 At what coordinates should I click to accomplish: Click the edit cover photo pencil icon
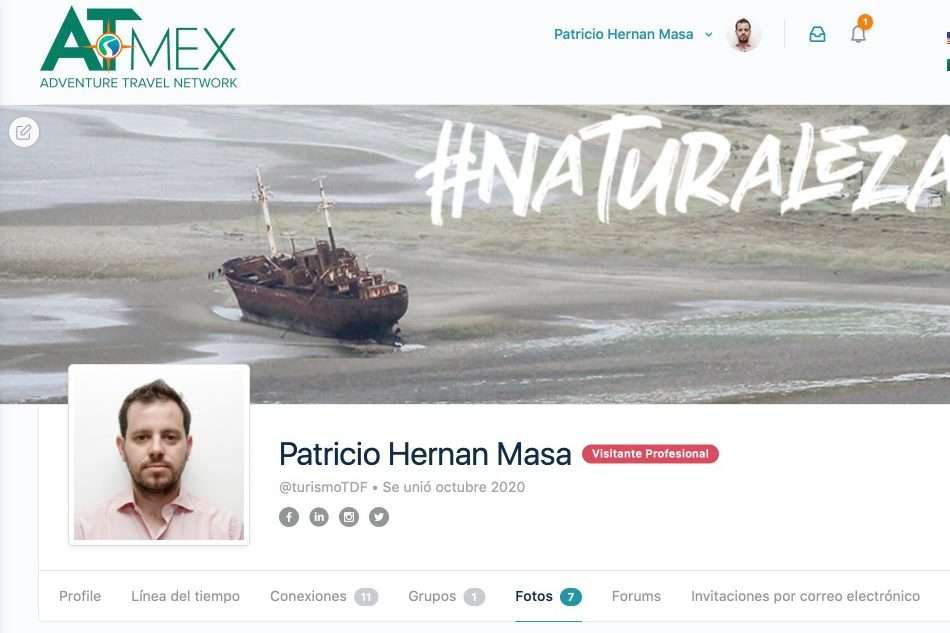pos(24,132)
